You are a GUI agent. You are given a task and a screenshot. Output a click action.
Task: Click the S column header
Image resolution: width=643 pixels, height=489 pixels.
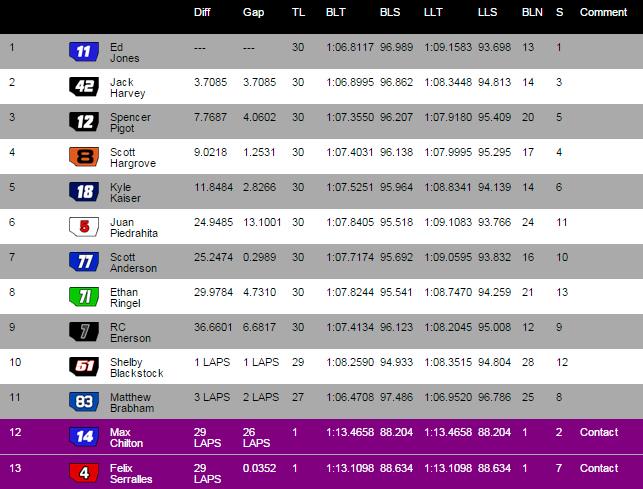559,12
